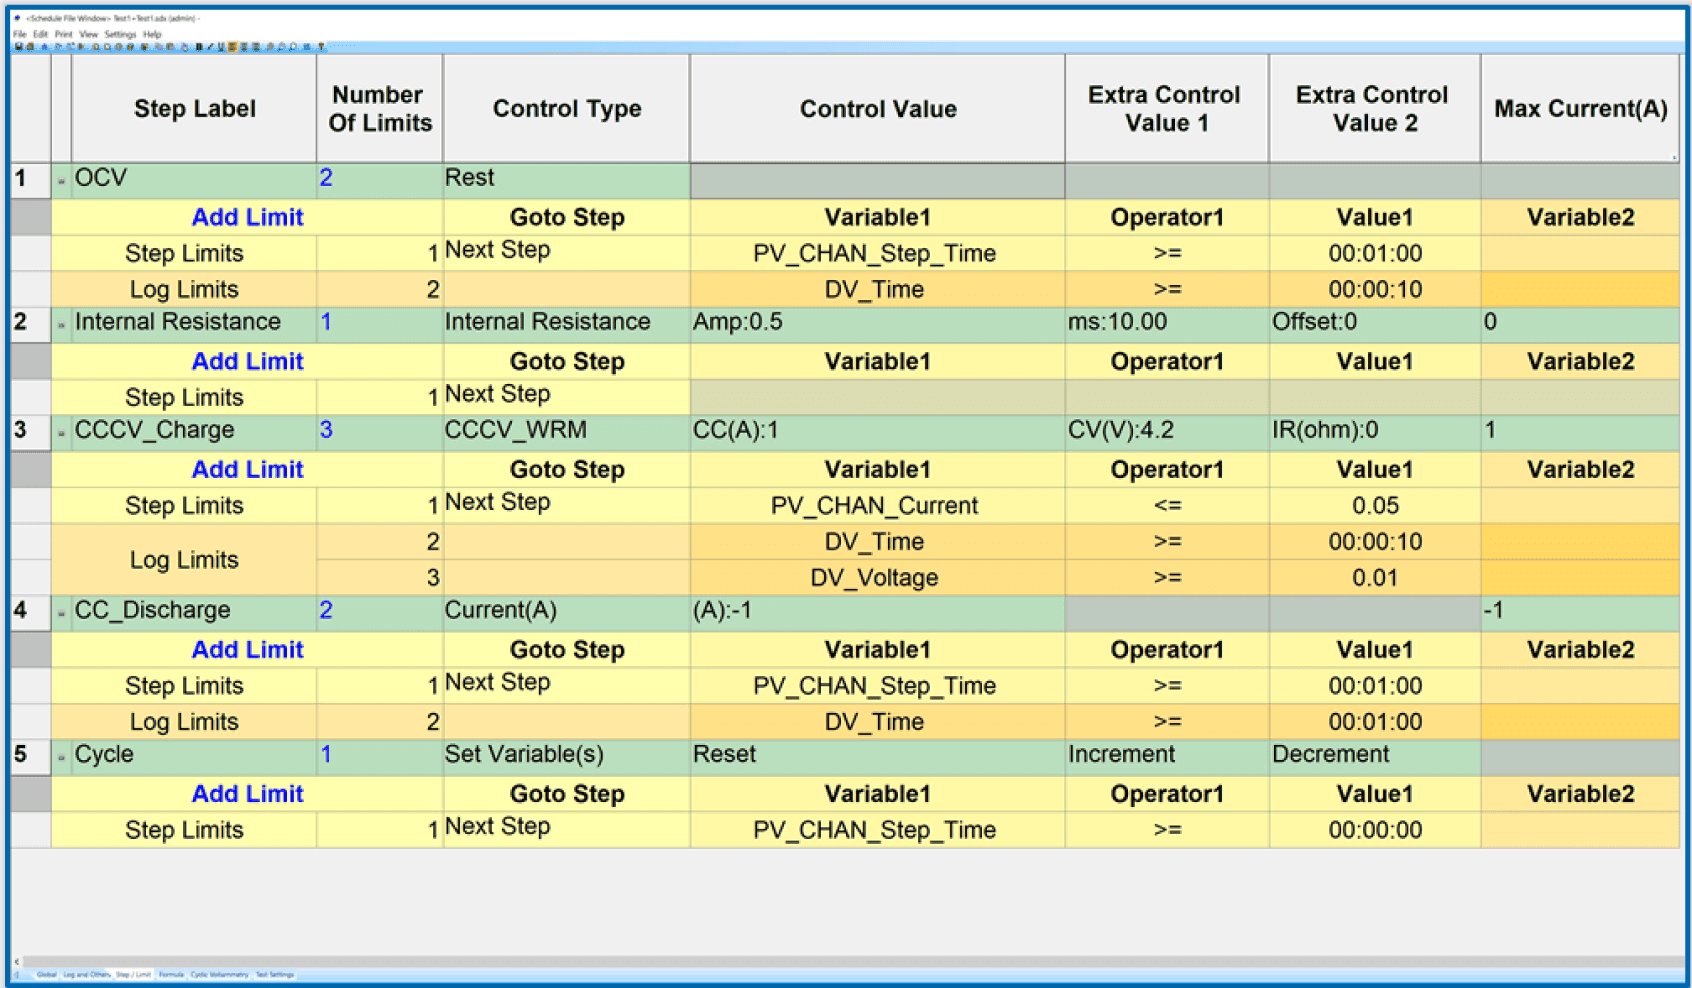Click the 00:00:00 value cell
This screenshot has width=1692, height=988.
(1375, 829)
